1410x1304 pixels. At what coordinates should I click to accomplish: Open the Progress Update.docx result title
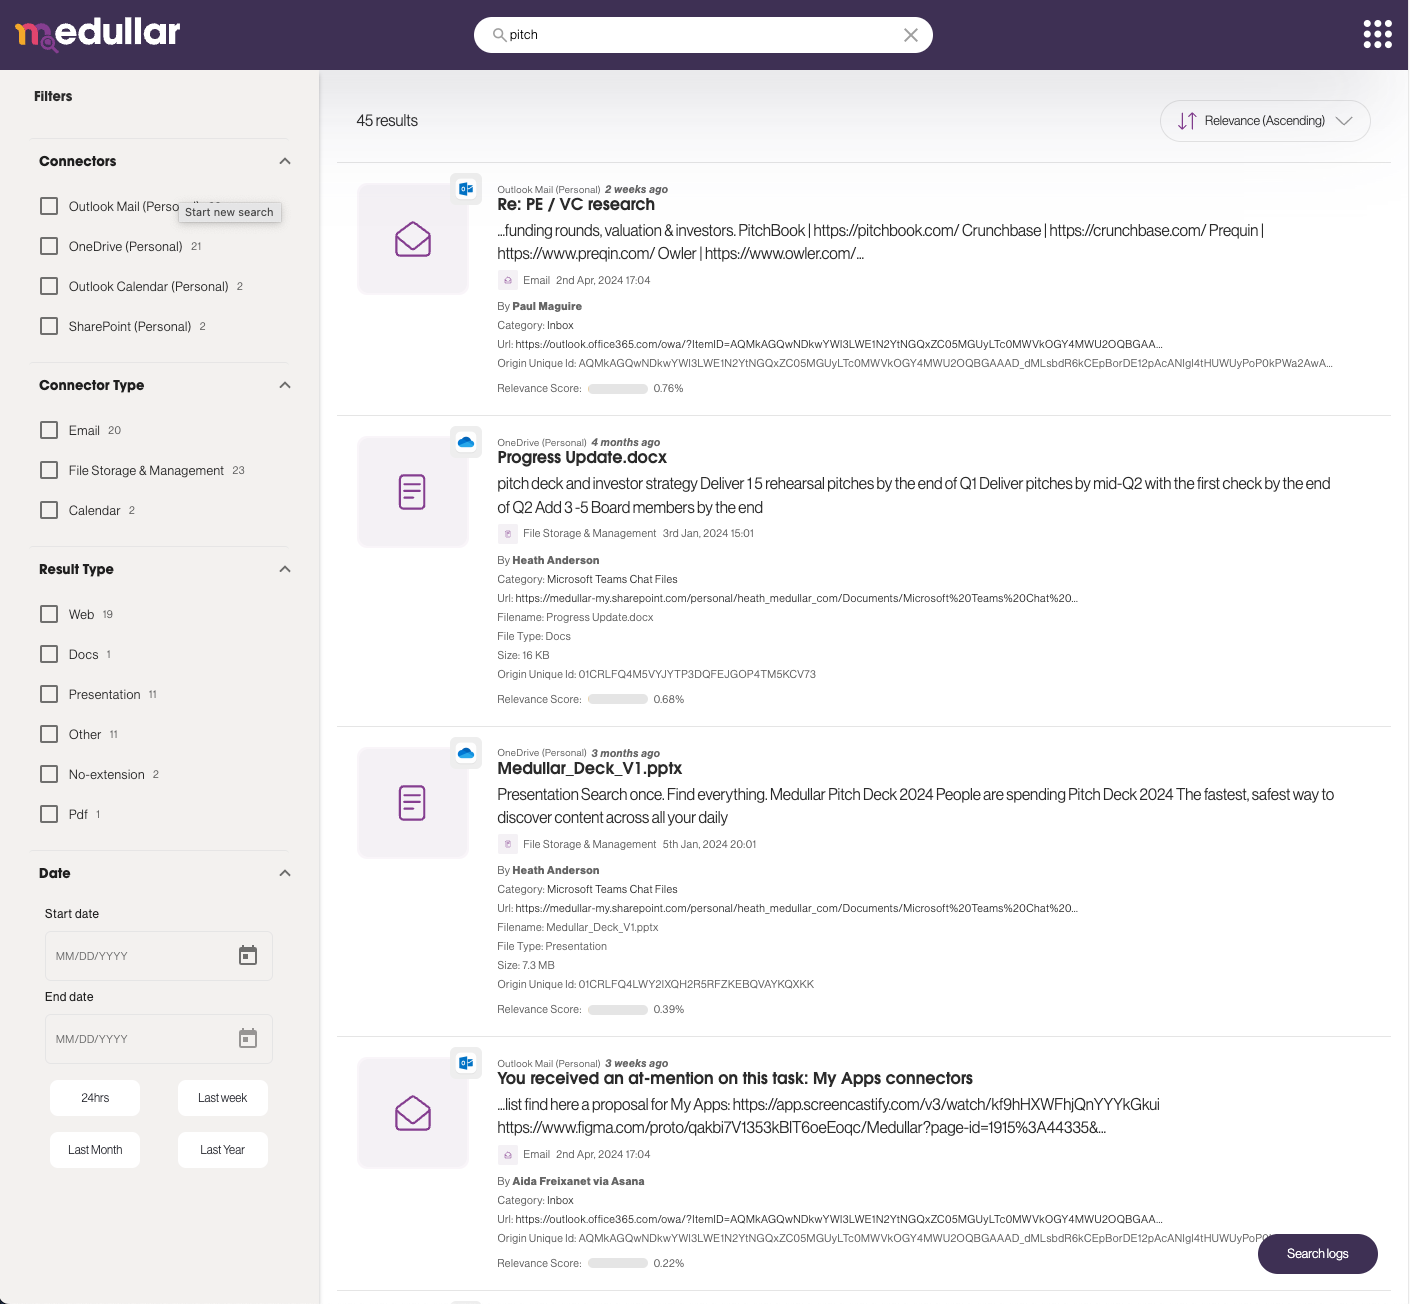click(582, 458)
